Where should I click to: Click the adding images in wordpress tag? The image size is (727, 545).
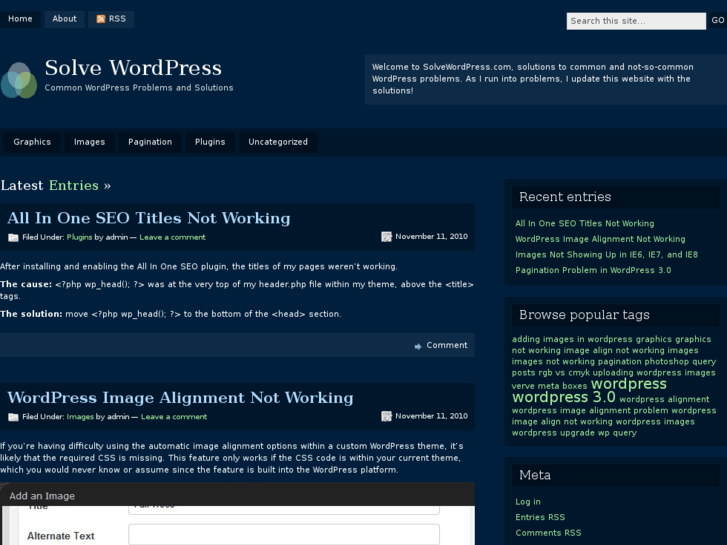[572, 339]
